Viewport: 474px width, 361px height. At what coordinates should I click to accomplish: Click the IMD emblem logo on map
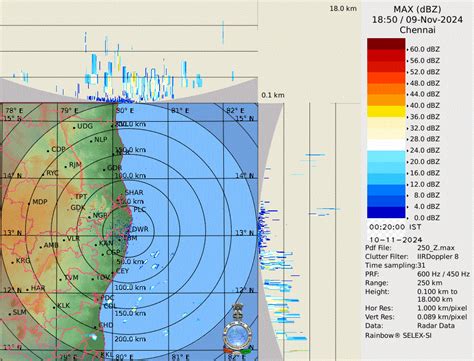(x=238, y=329)
